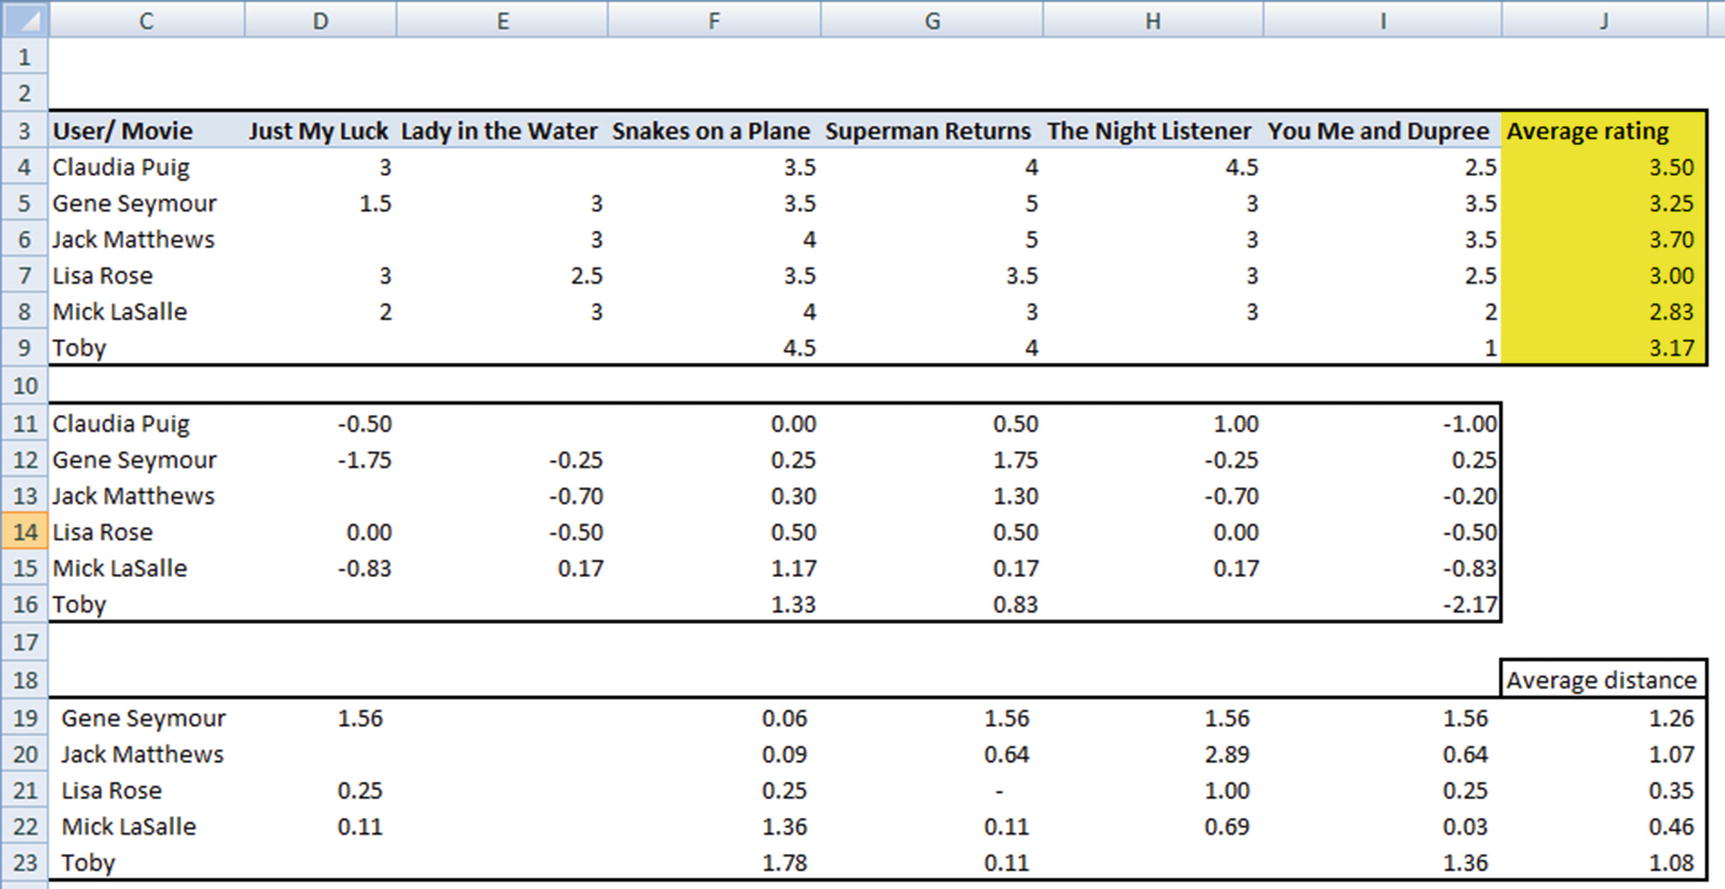
Task: Click Lisa Rose's 2.5 Lady in the Water rating
Action: (586, 275)
